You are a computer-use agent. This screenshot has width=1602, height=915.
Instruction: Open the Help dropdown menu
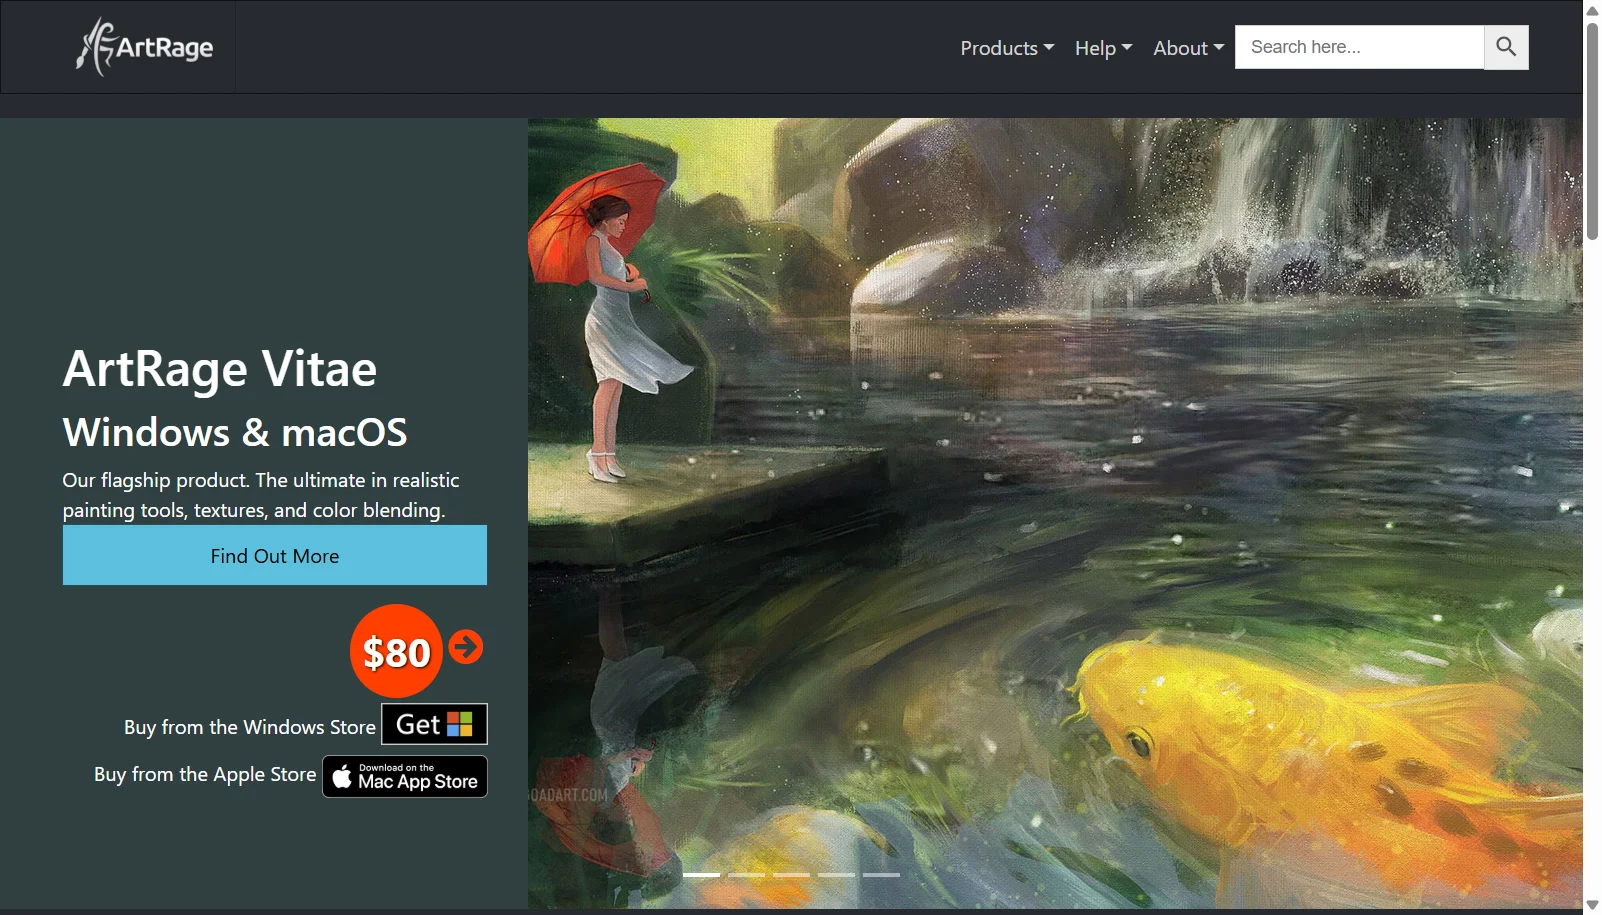(1103, 48)
